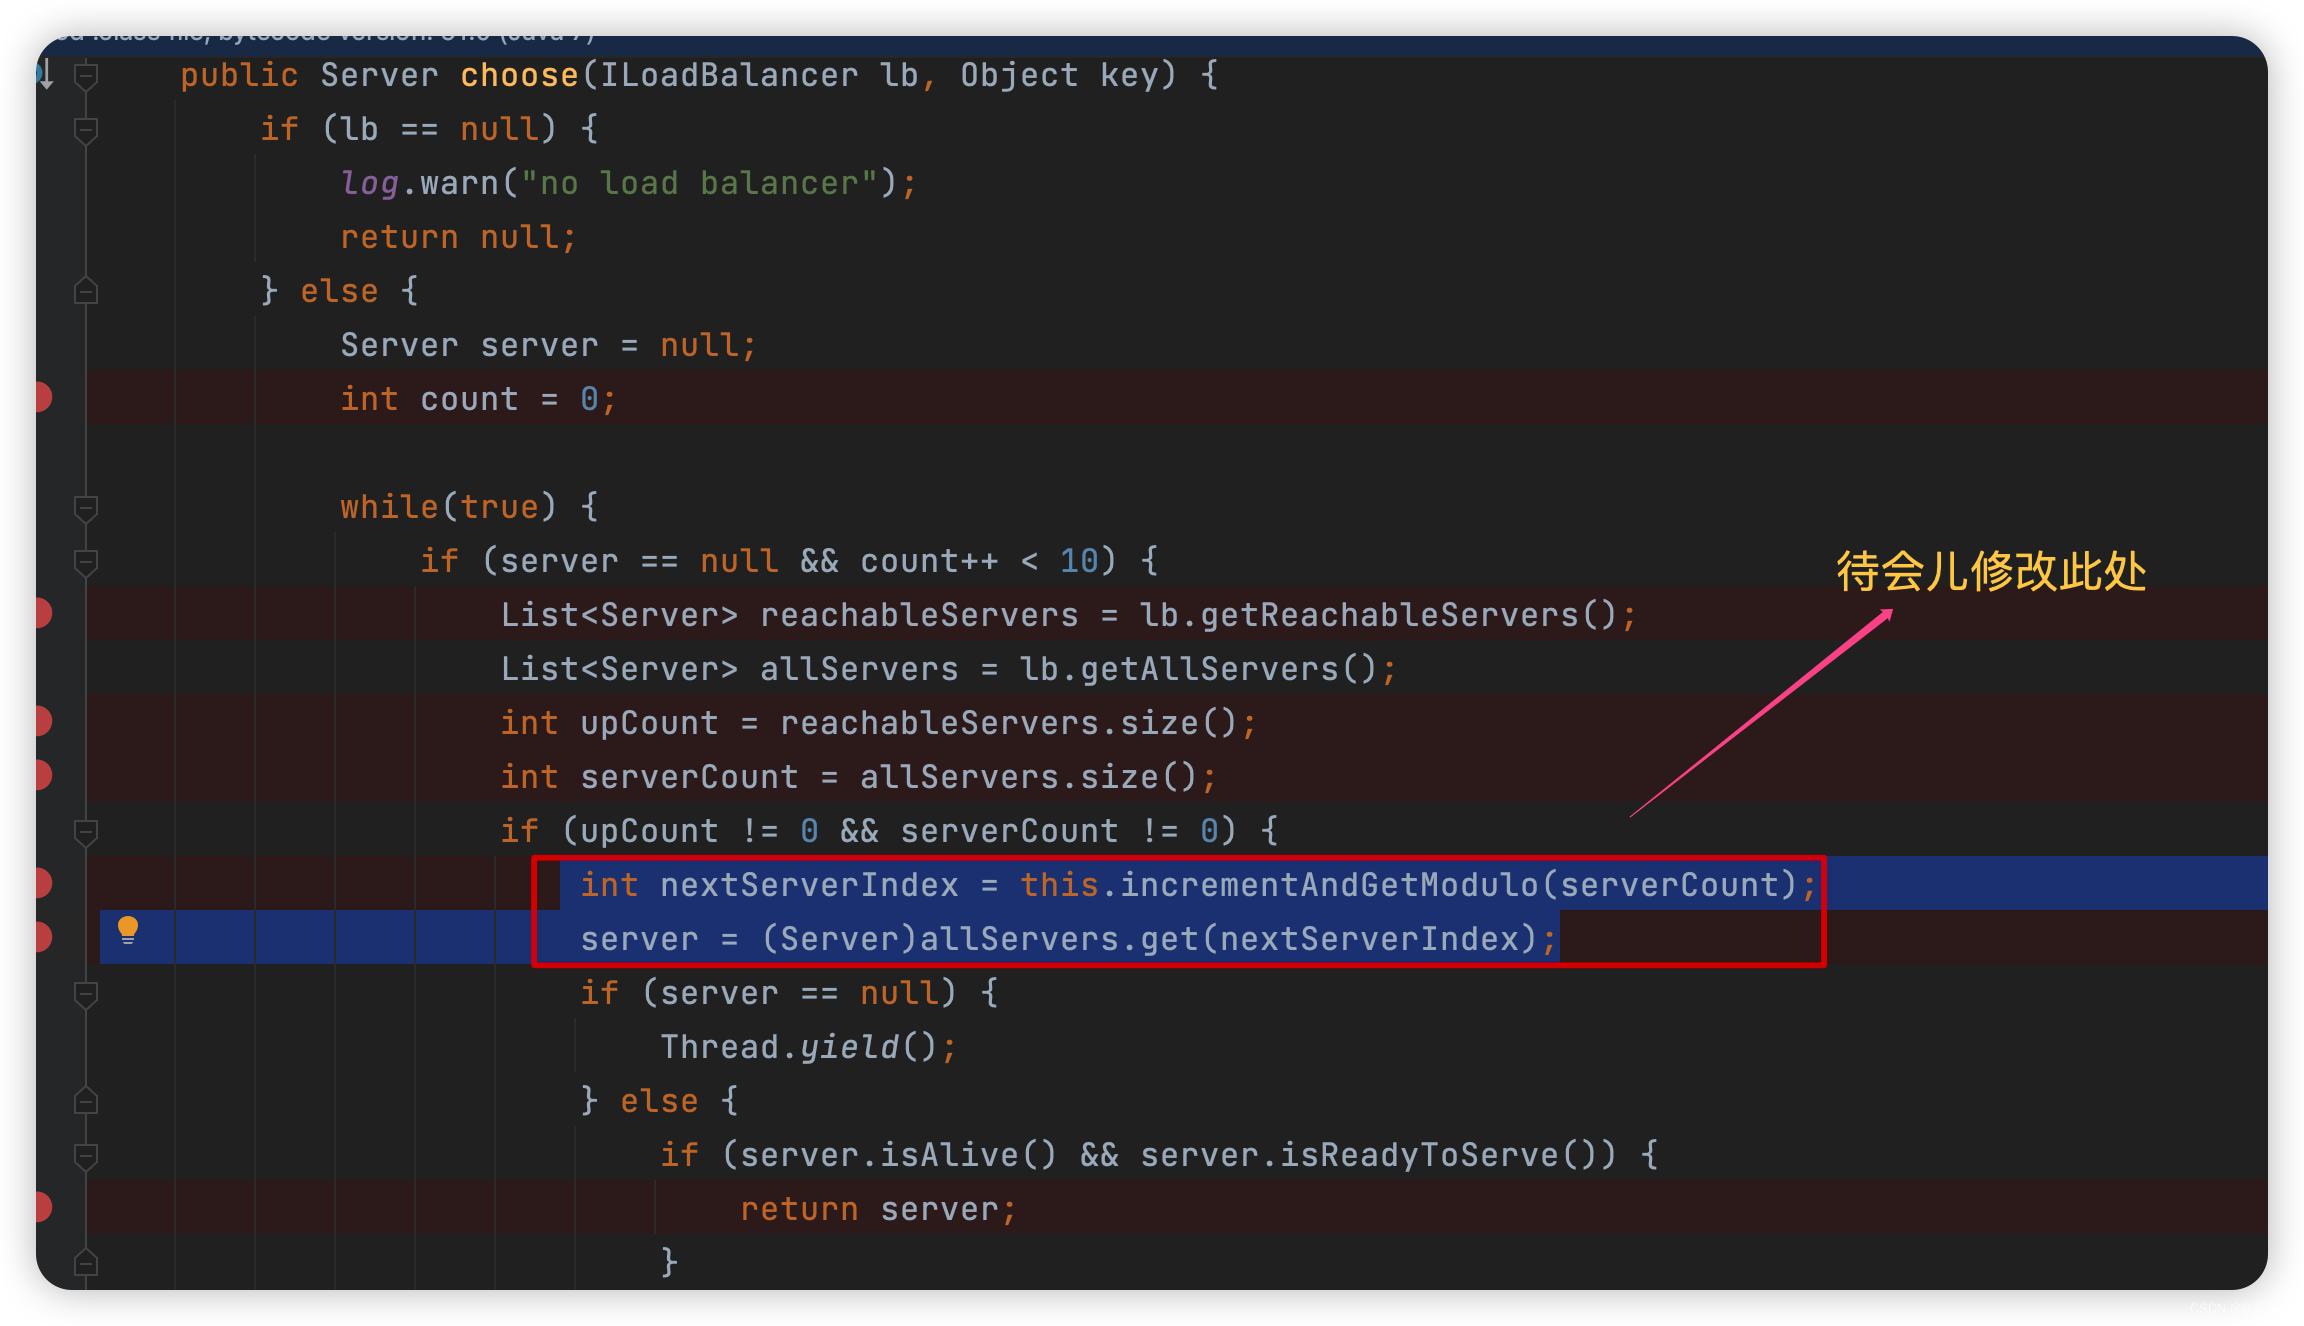Collapse the 'if (server == null)' inner block
This screenshot has width=2304, height=1326.
pyautogui.click(x=86, y=993)
